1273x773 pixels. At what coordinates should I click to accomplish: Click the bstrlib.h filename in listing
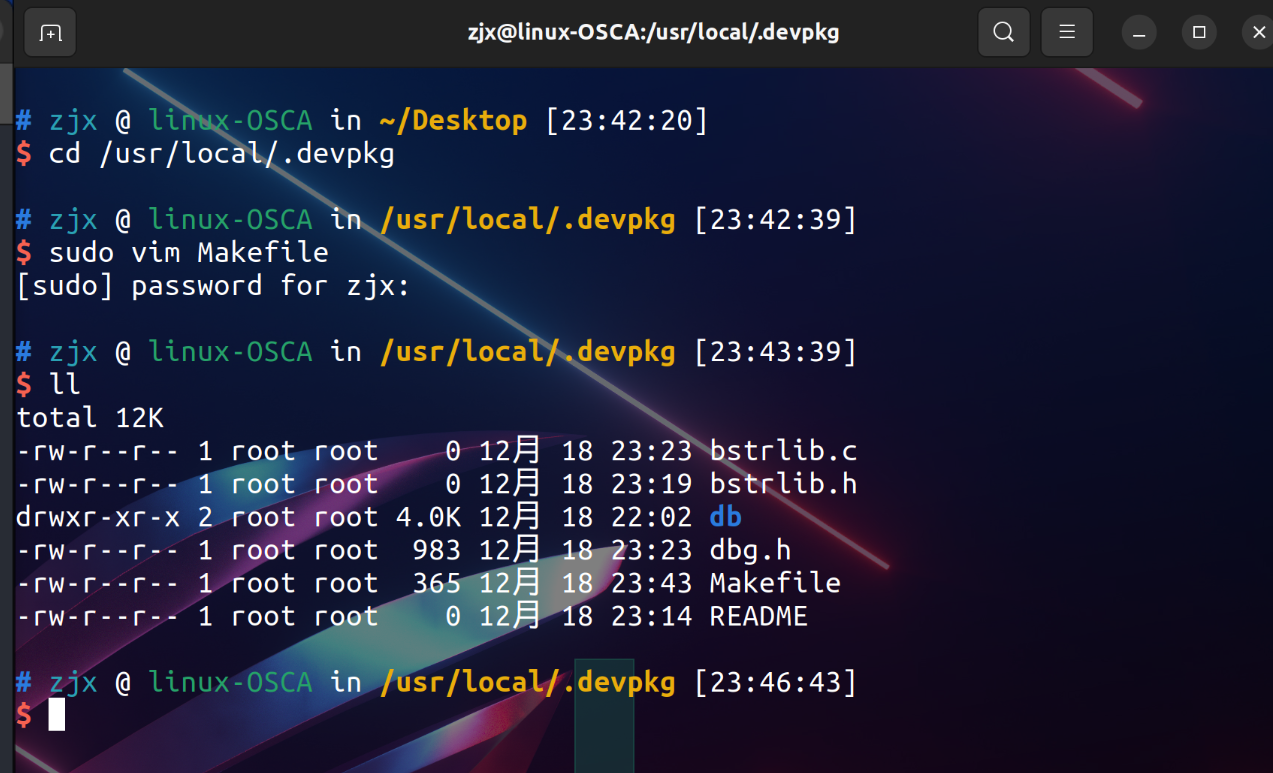coord(783,484)
